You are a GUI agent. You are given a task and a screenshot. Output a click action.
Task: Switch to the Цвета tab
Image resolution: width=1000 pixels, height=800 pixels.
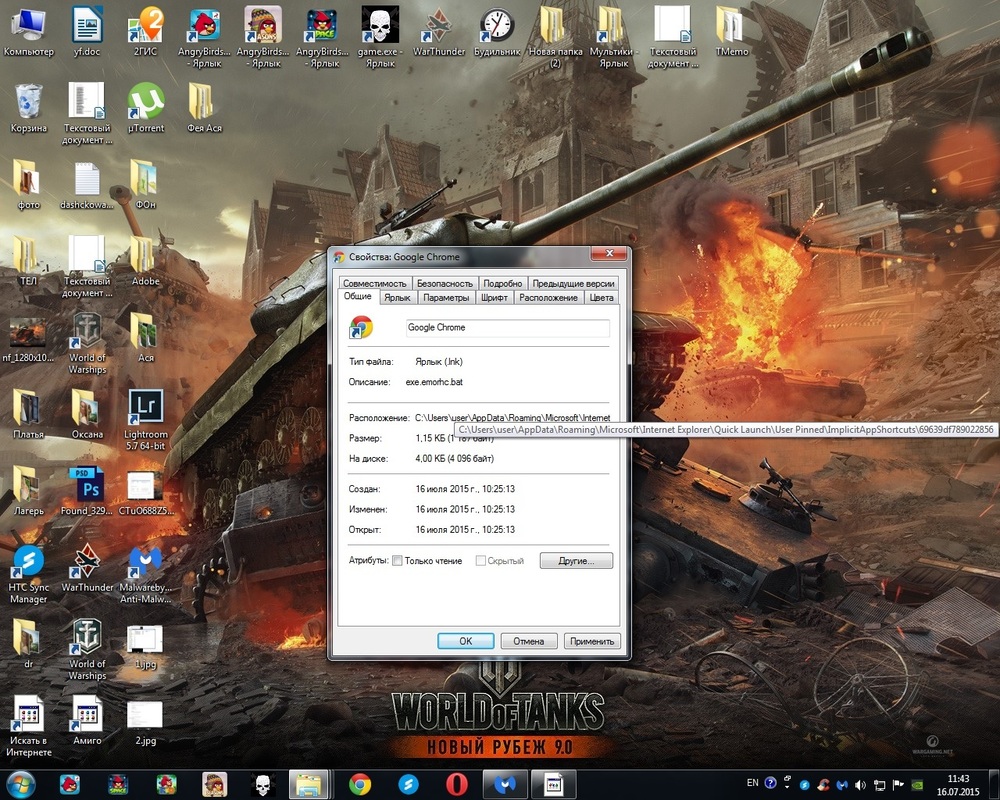(x=601, y=297)
